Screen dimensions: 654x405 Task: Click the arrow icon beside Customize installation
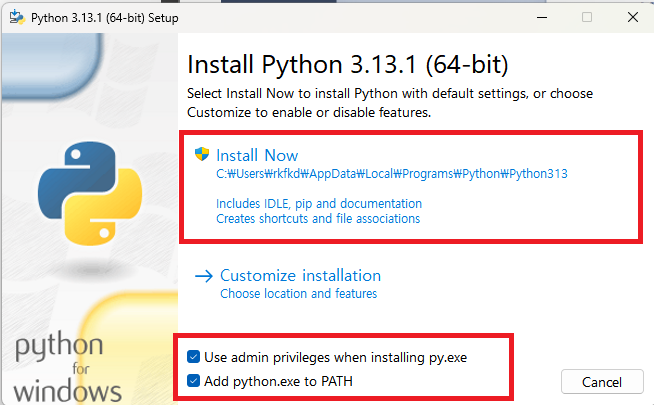(204, 276)
